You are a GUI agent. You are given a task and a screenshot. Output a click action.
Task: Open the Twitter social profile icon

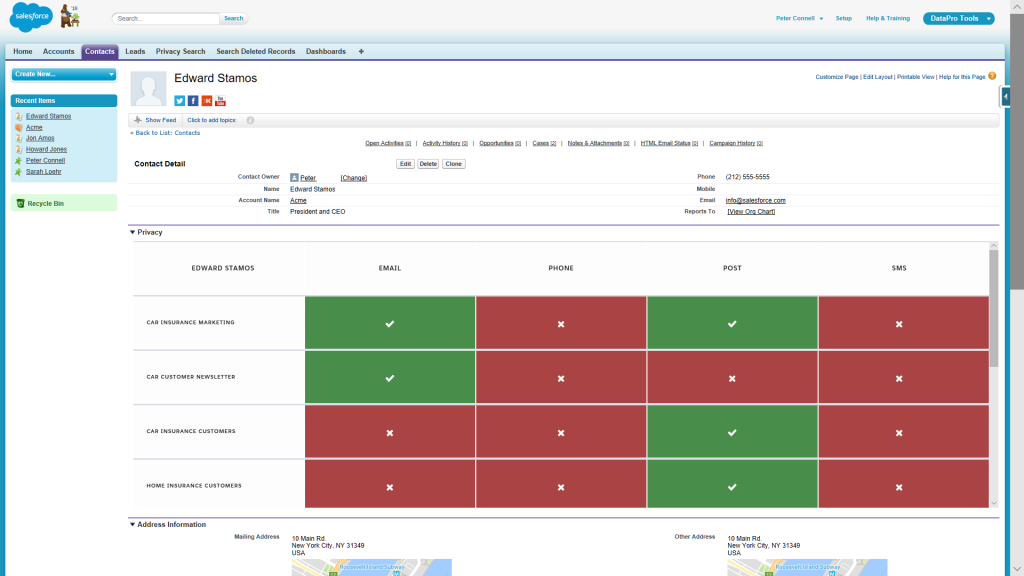180,100
